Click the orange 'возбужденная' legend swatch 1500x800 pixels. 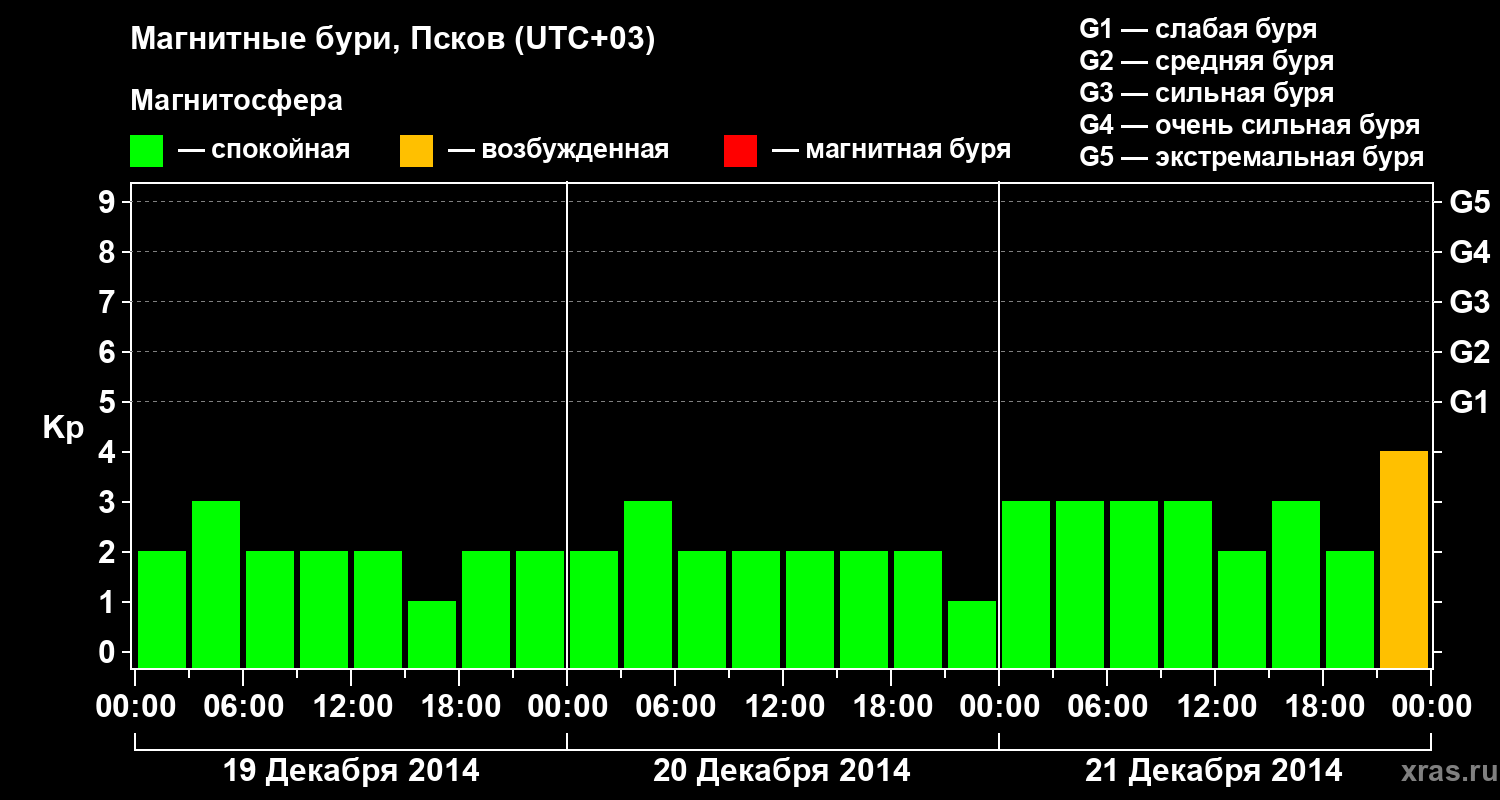click(416, 151)
